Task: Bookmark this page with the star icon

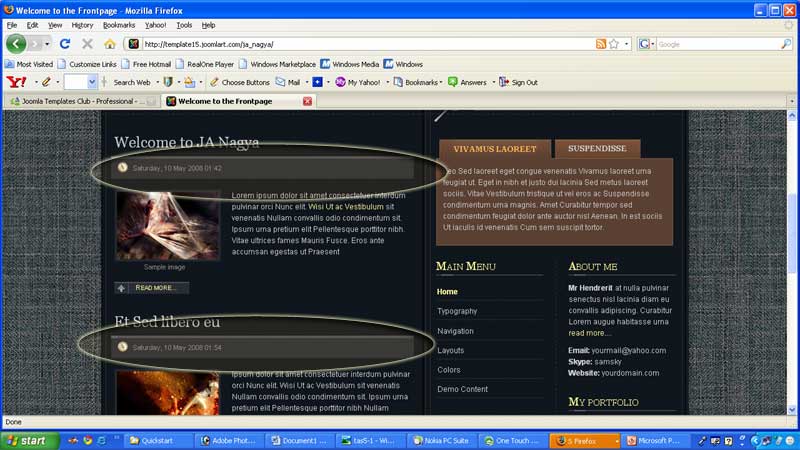Action: coord(614,44)
